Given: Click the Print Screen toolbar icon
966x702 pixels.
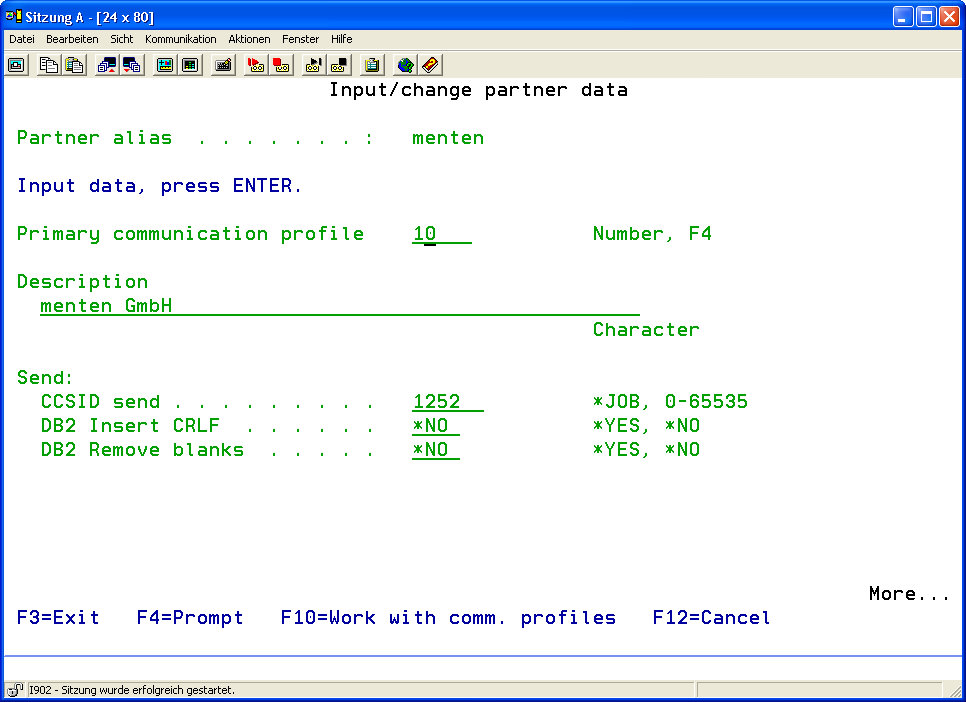Looking at the screenshot, I should point(17,65).
